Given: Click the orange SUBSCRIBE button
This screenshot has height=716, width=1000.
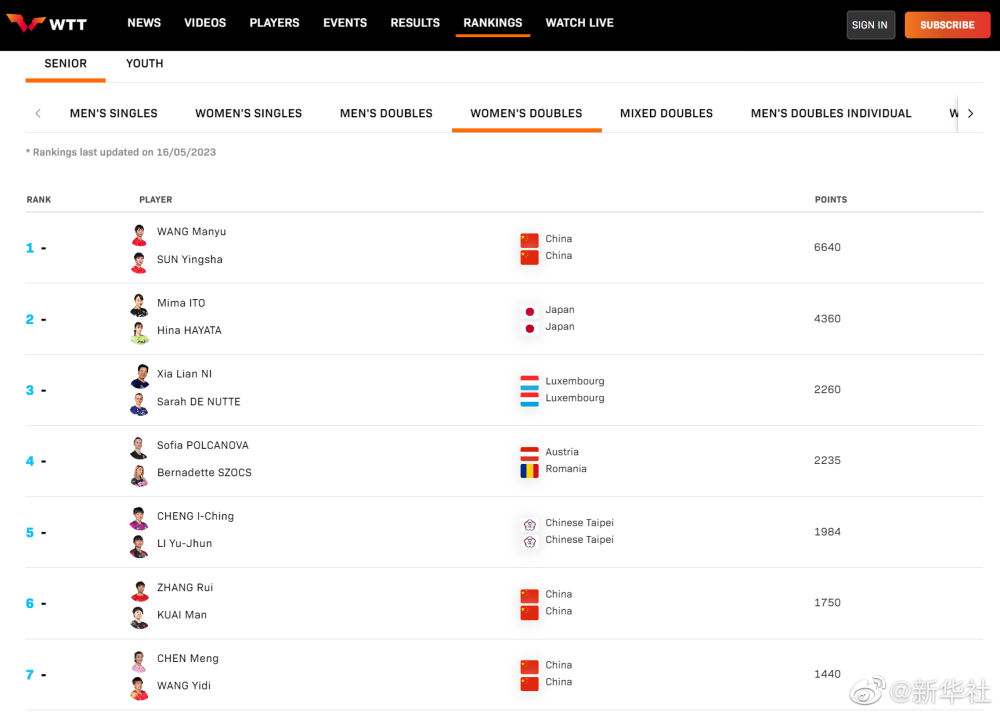Looking at the screenshot, I should click(947, 25).
